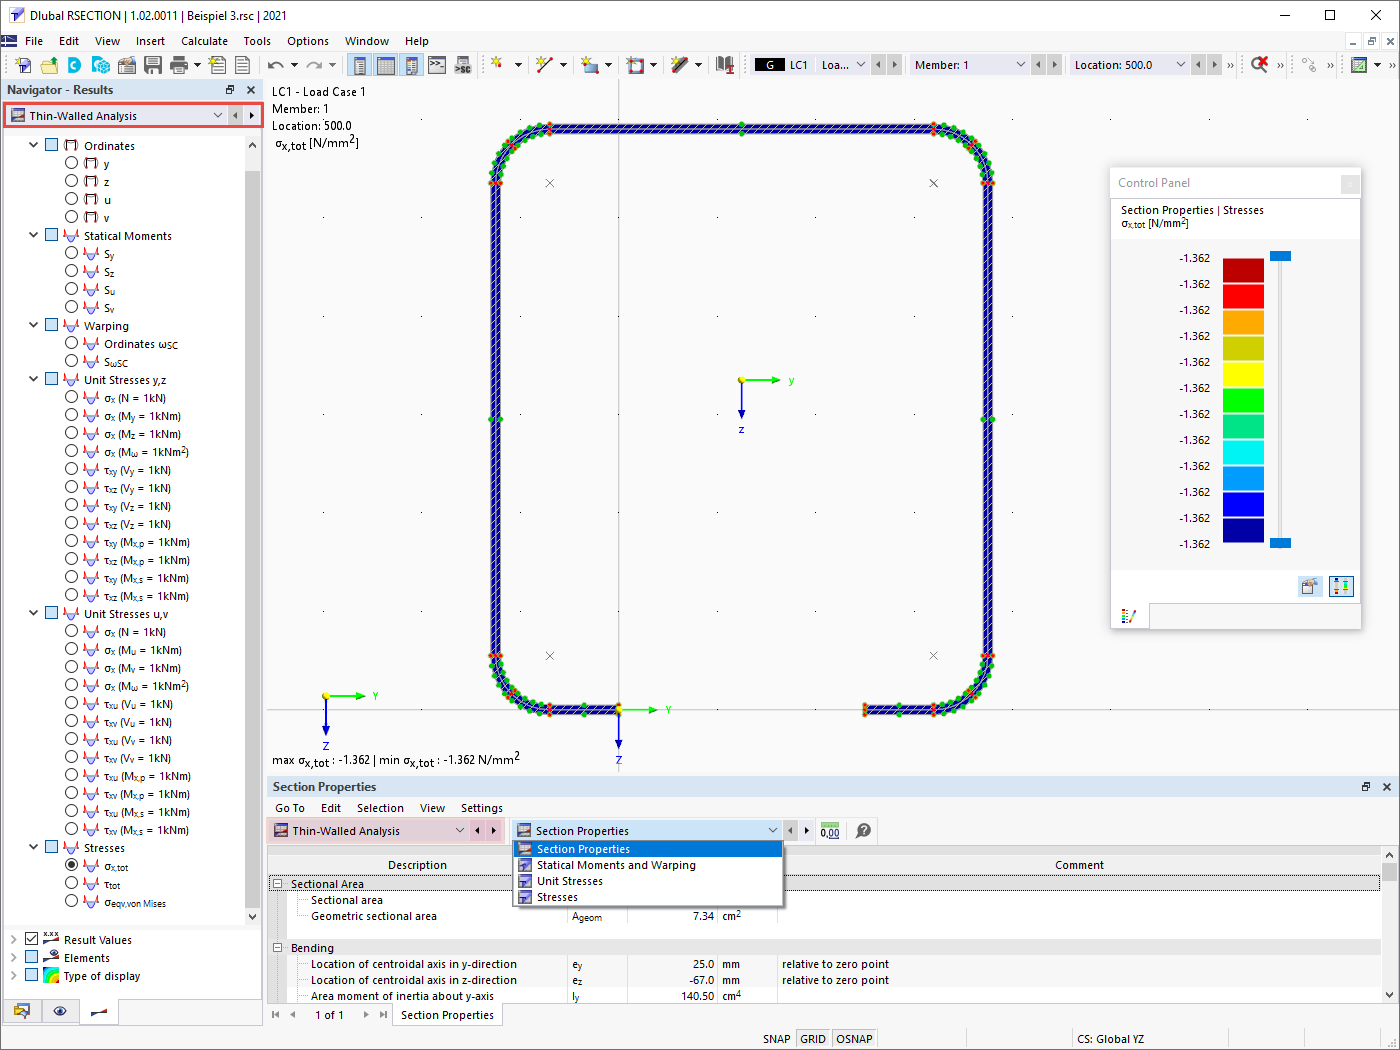Open the Calculate menu
The image size is (1400, 1050).
coord(204,41)
